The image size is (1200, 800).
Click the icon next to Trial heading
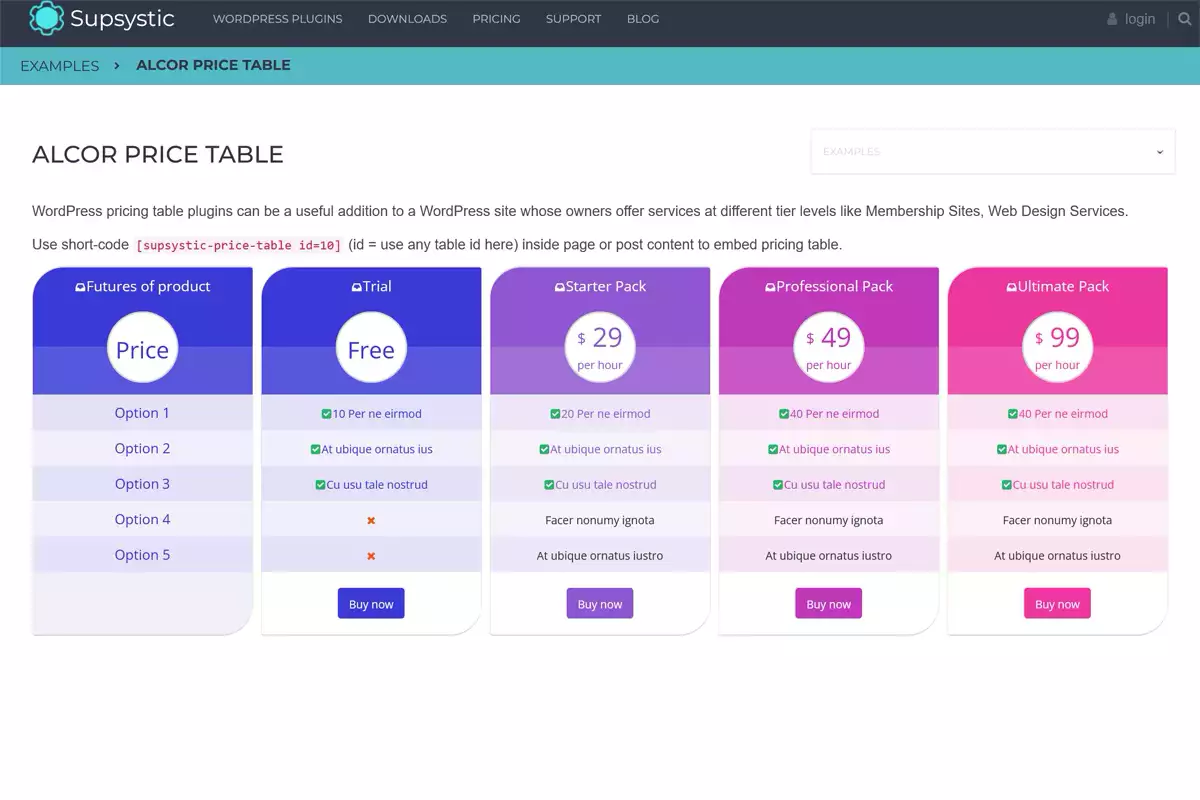click(x=356, y=287)
